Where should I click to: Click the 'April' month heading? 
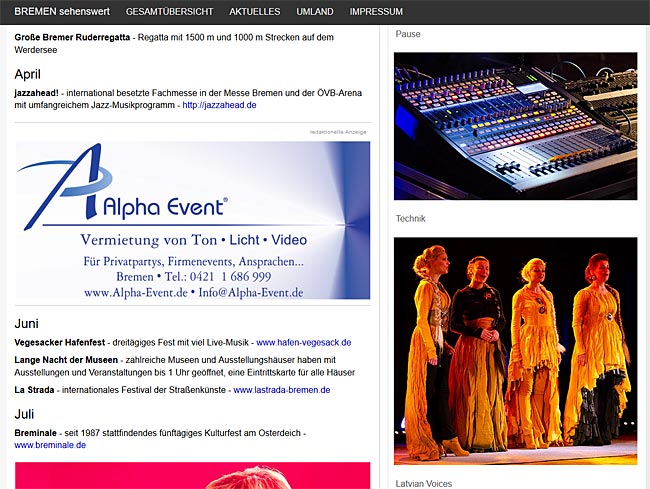(27, 74)
